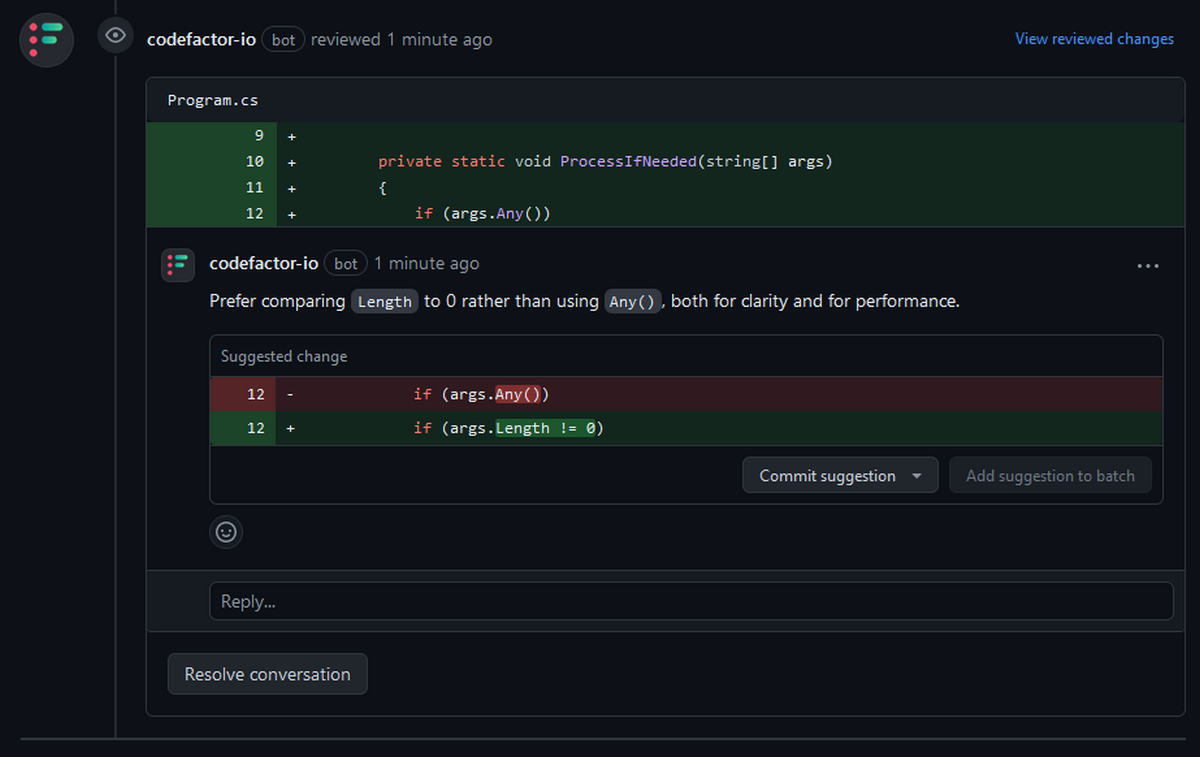Click the inline code 'Length' in comment

[x=384, y=301]
